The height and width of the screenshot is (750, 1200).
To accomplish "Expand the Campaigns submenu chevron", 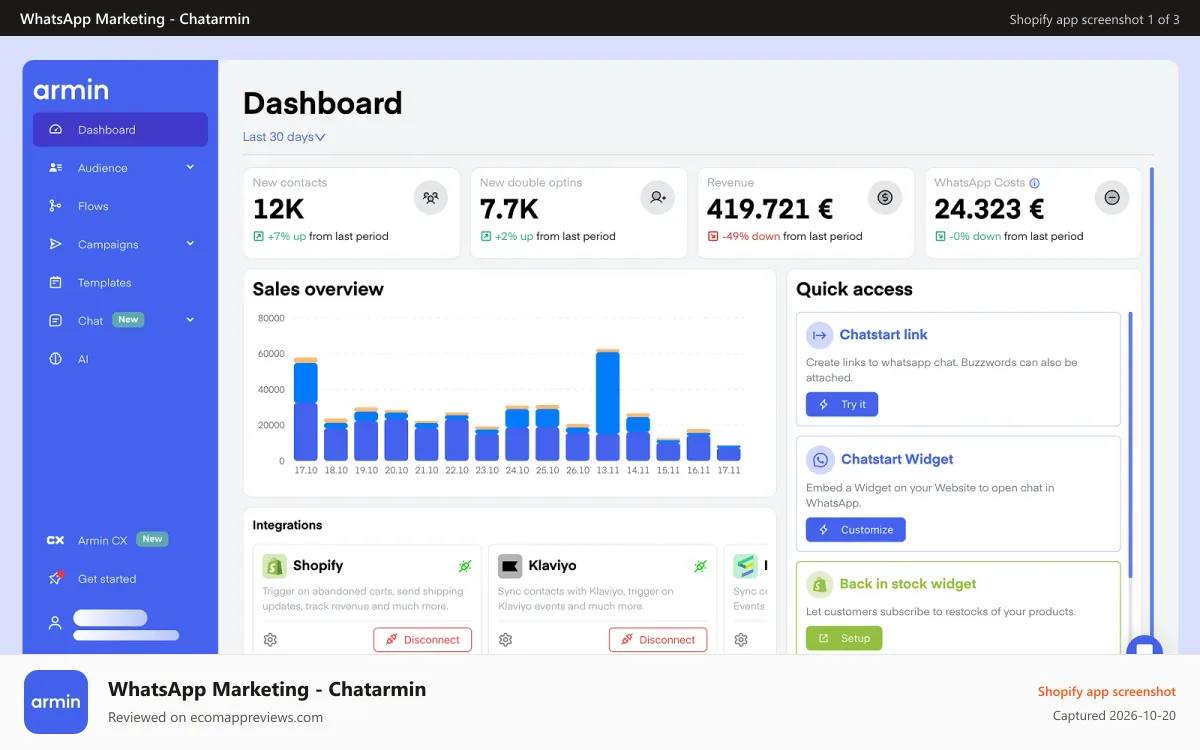I will (x=190, y=243).
